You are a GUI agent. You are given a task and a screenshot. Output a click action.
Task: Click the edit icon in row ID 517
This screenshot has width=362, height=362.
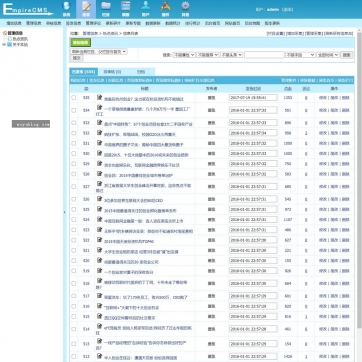[x=99, y=296]
